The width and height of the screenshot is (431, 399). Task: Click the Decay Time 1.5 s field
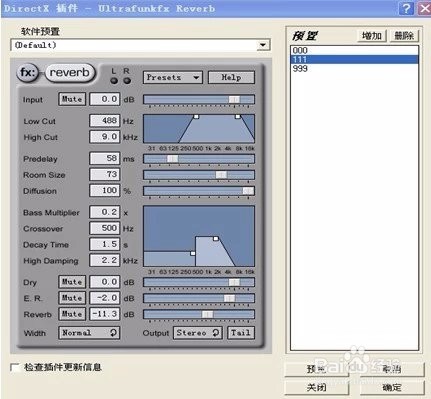(105, 244)
